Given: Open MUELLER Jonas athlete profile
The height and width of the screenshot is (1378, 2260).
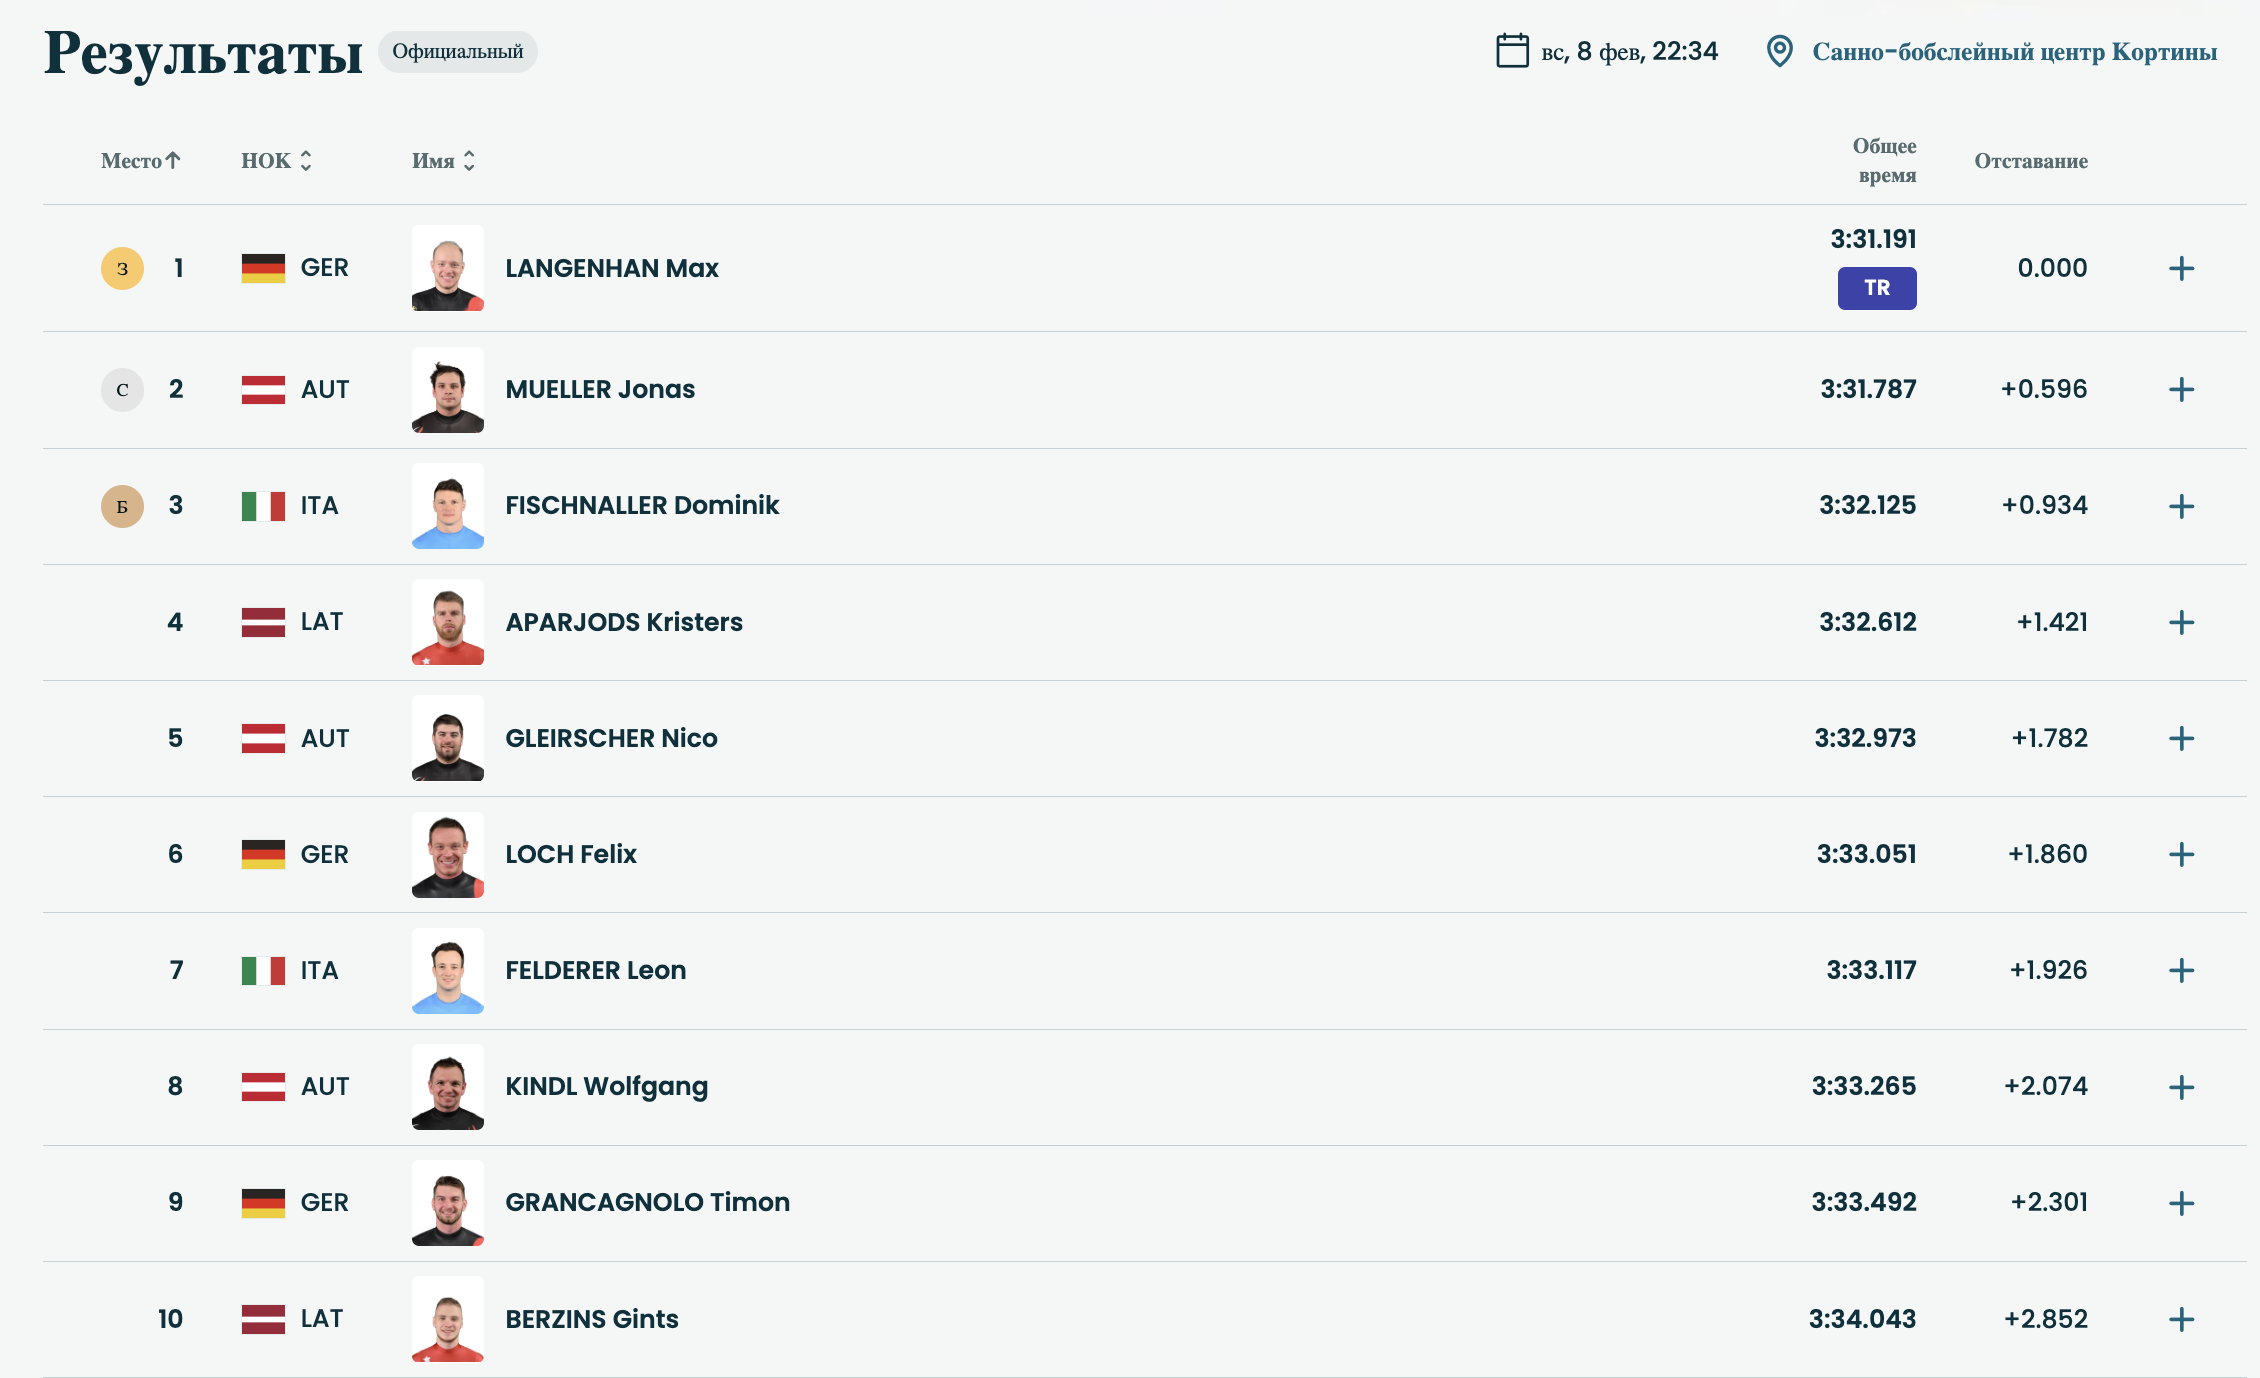Looking at the screenshot, I should point(599,390).
